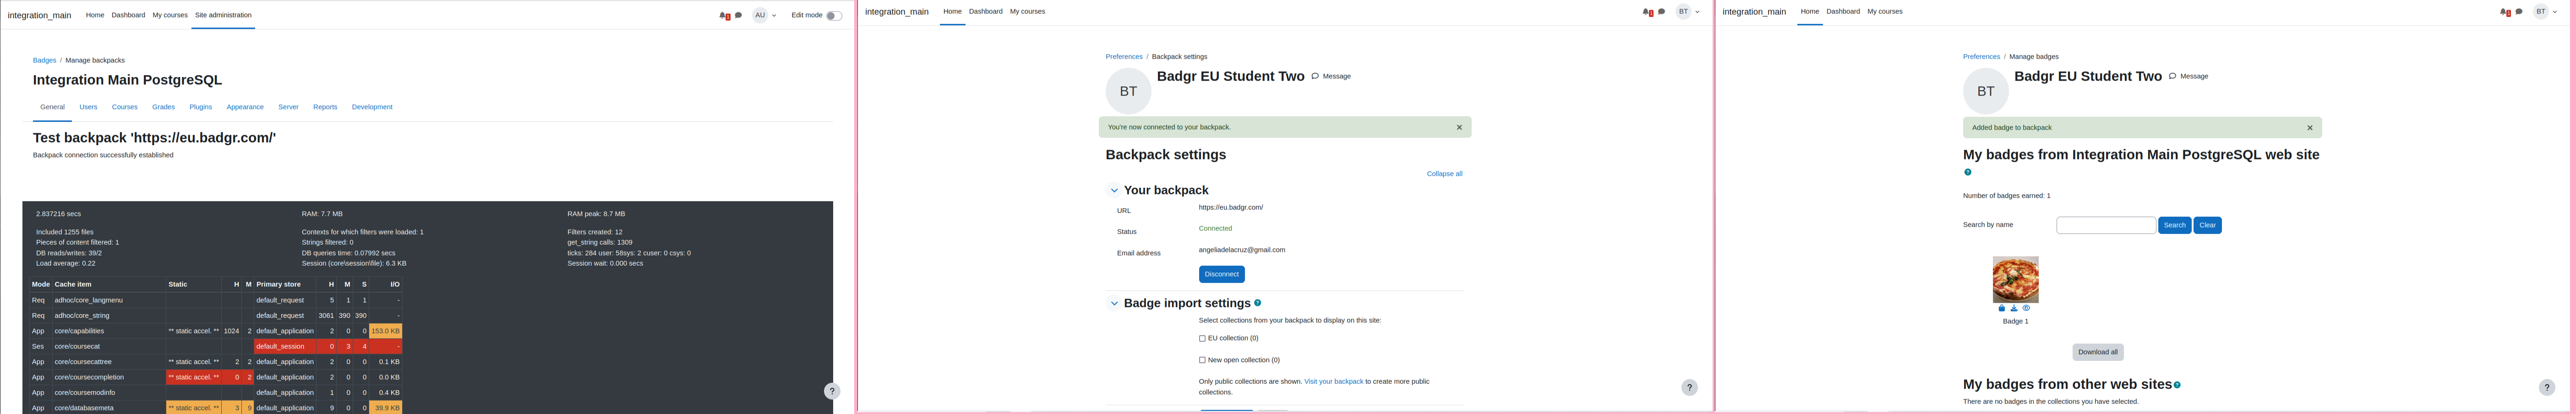Open Dashboard in left admin window

128,15
